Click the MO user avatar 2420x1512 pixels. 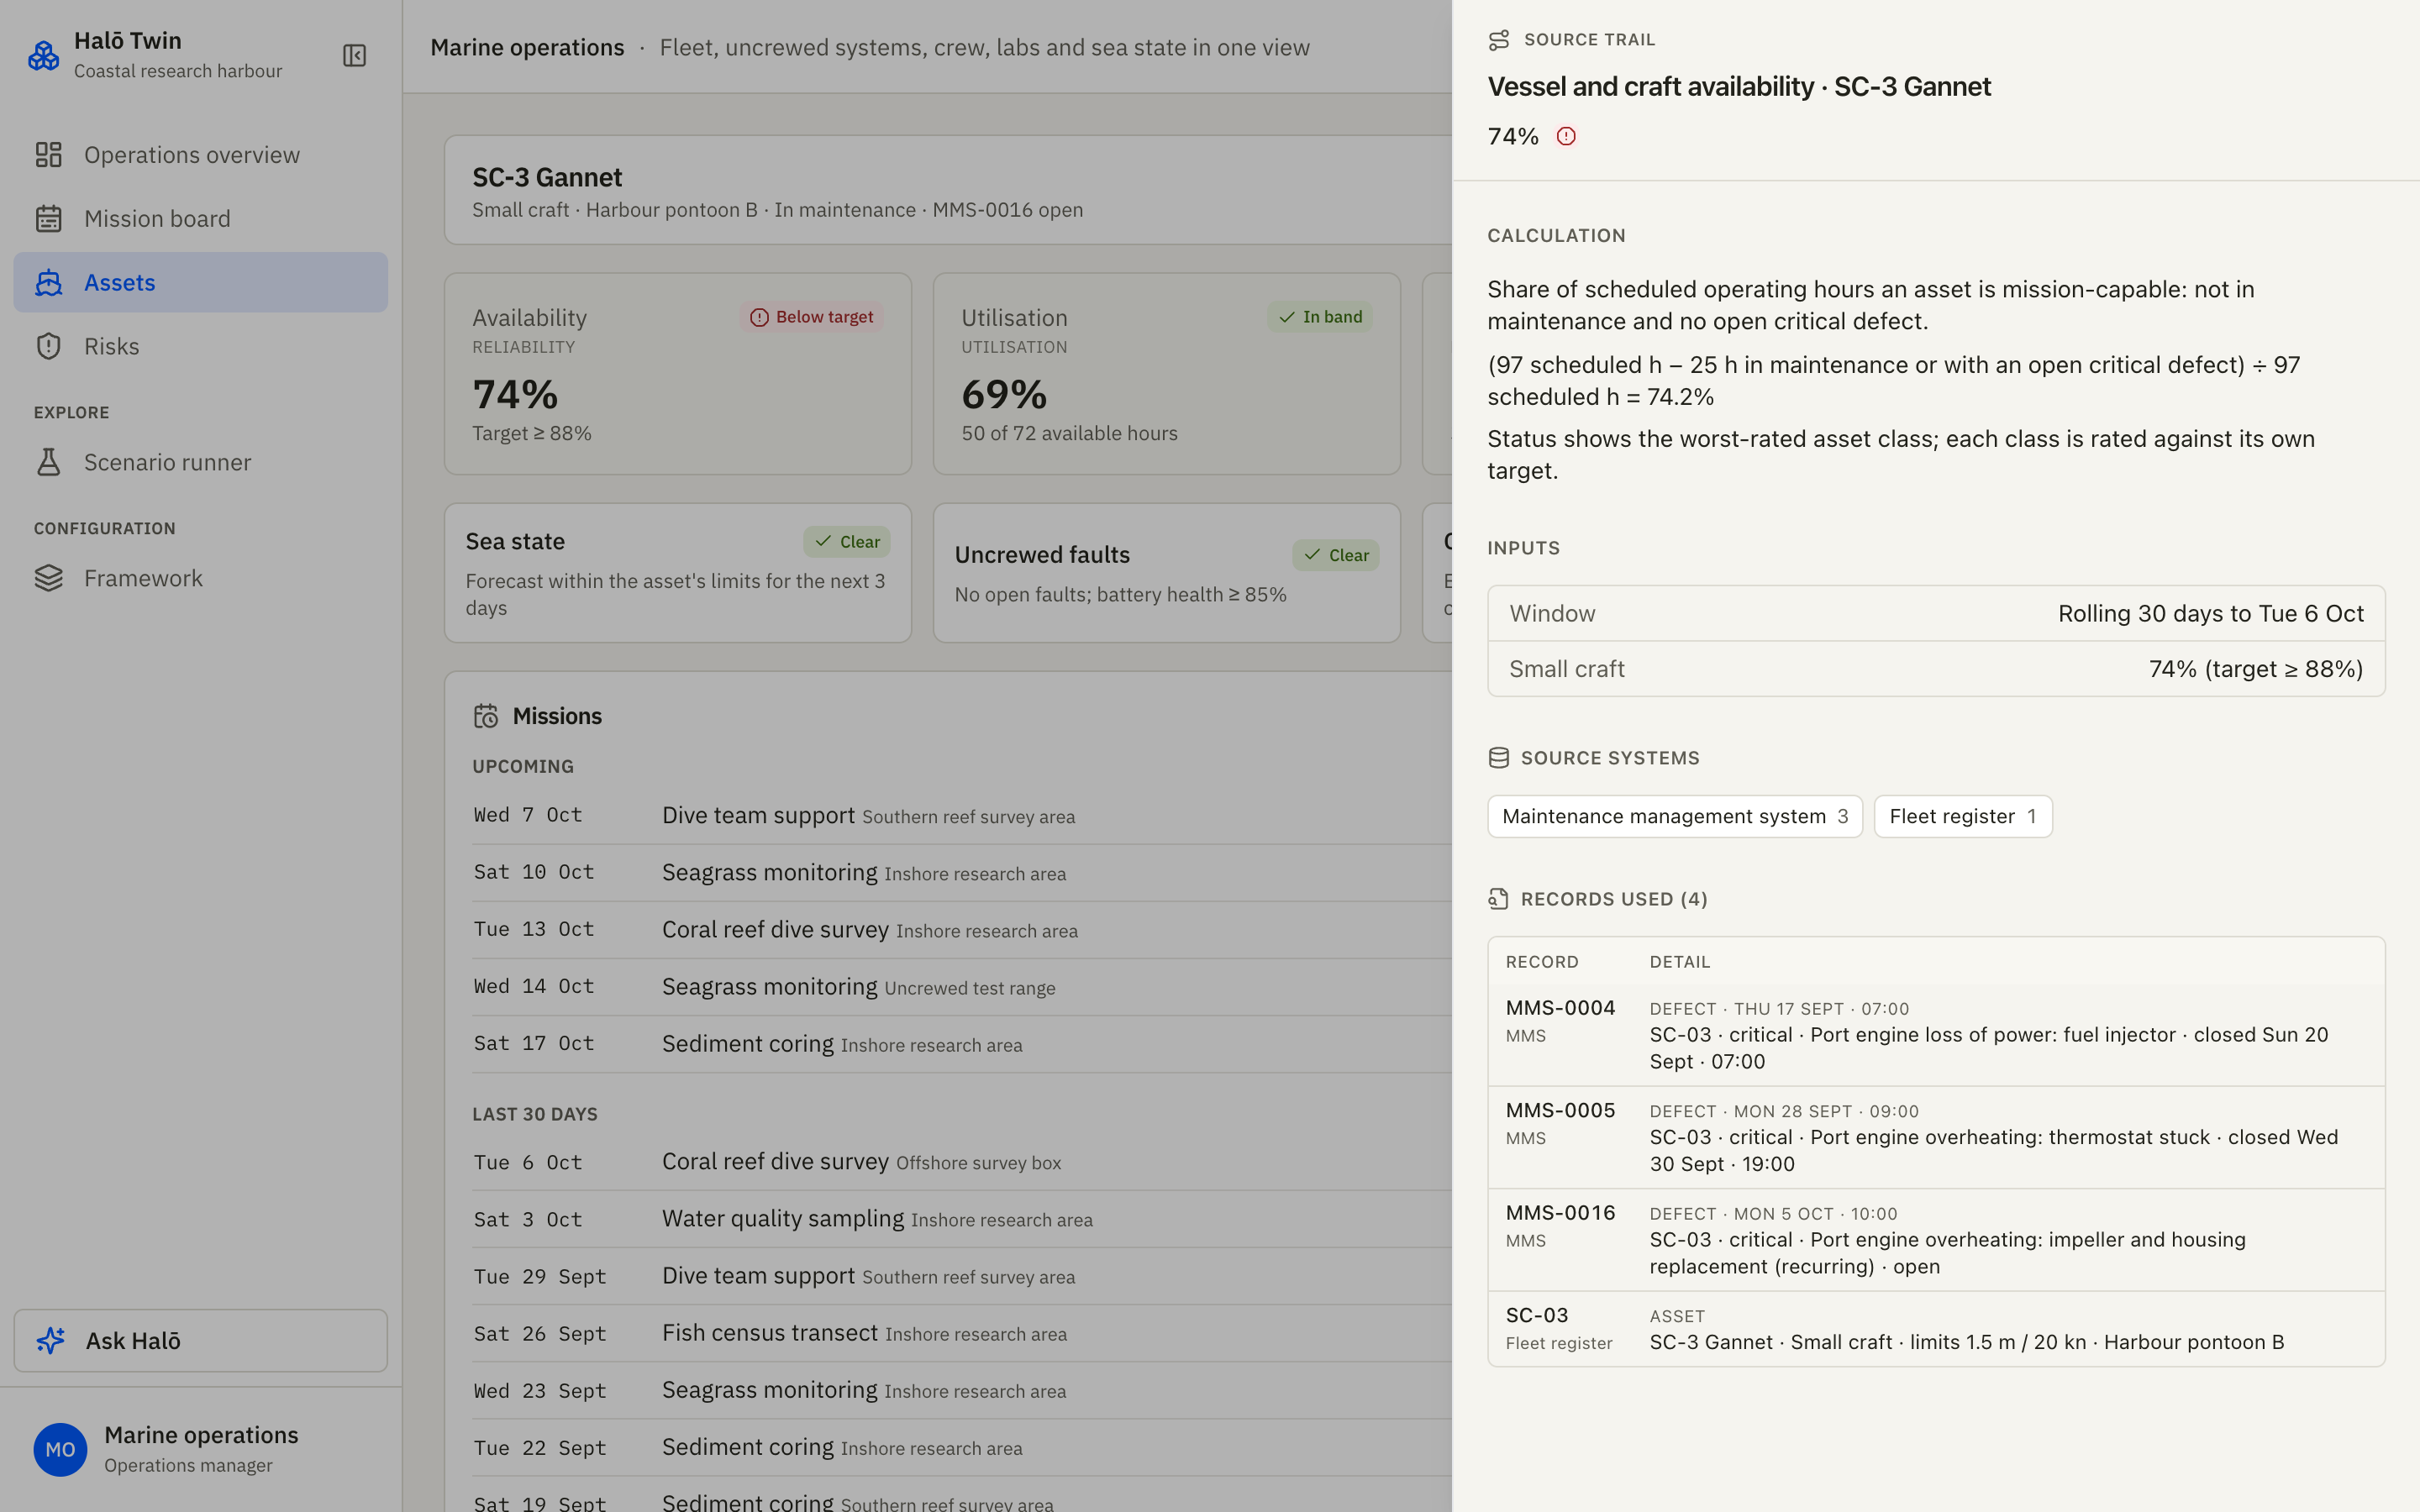[x=60, y=1449]
